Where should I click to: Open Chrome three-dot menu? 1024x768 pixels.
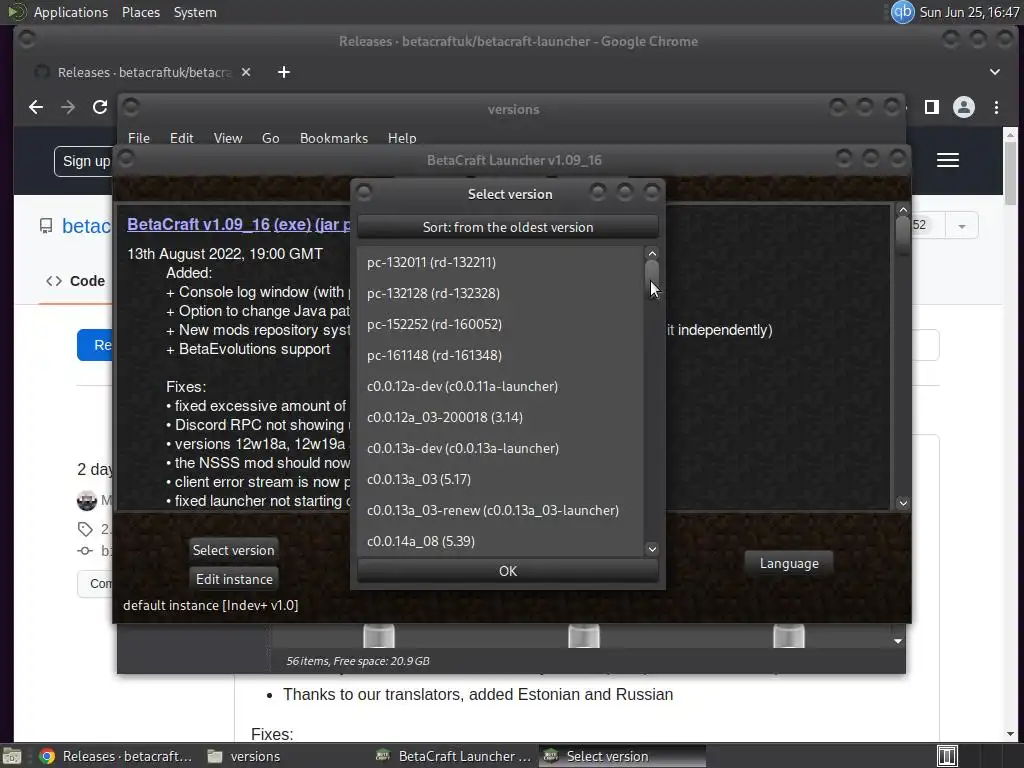pyautogui.click(x=996, y=107)
